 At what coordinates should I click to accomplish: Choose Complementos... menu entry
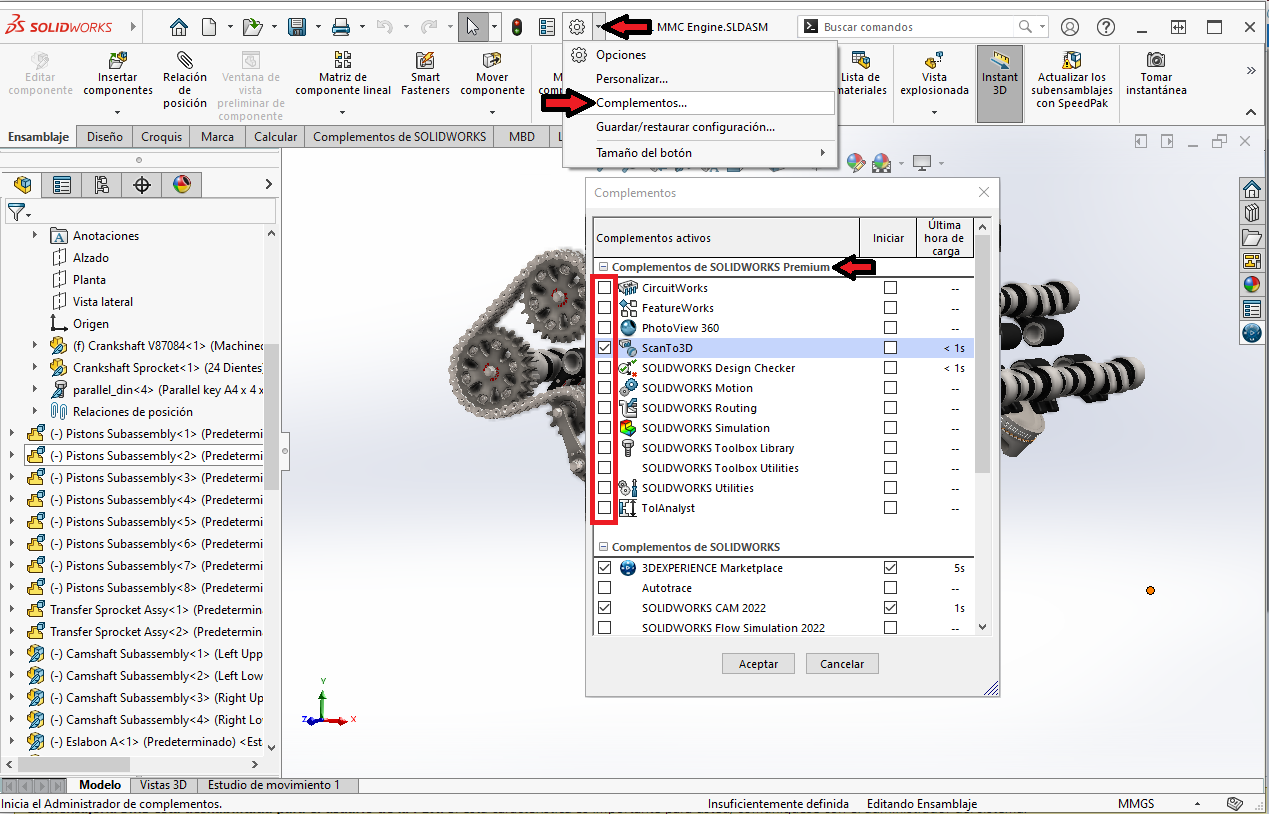coord(700,102)
